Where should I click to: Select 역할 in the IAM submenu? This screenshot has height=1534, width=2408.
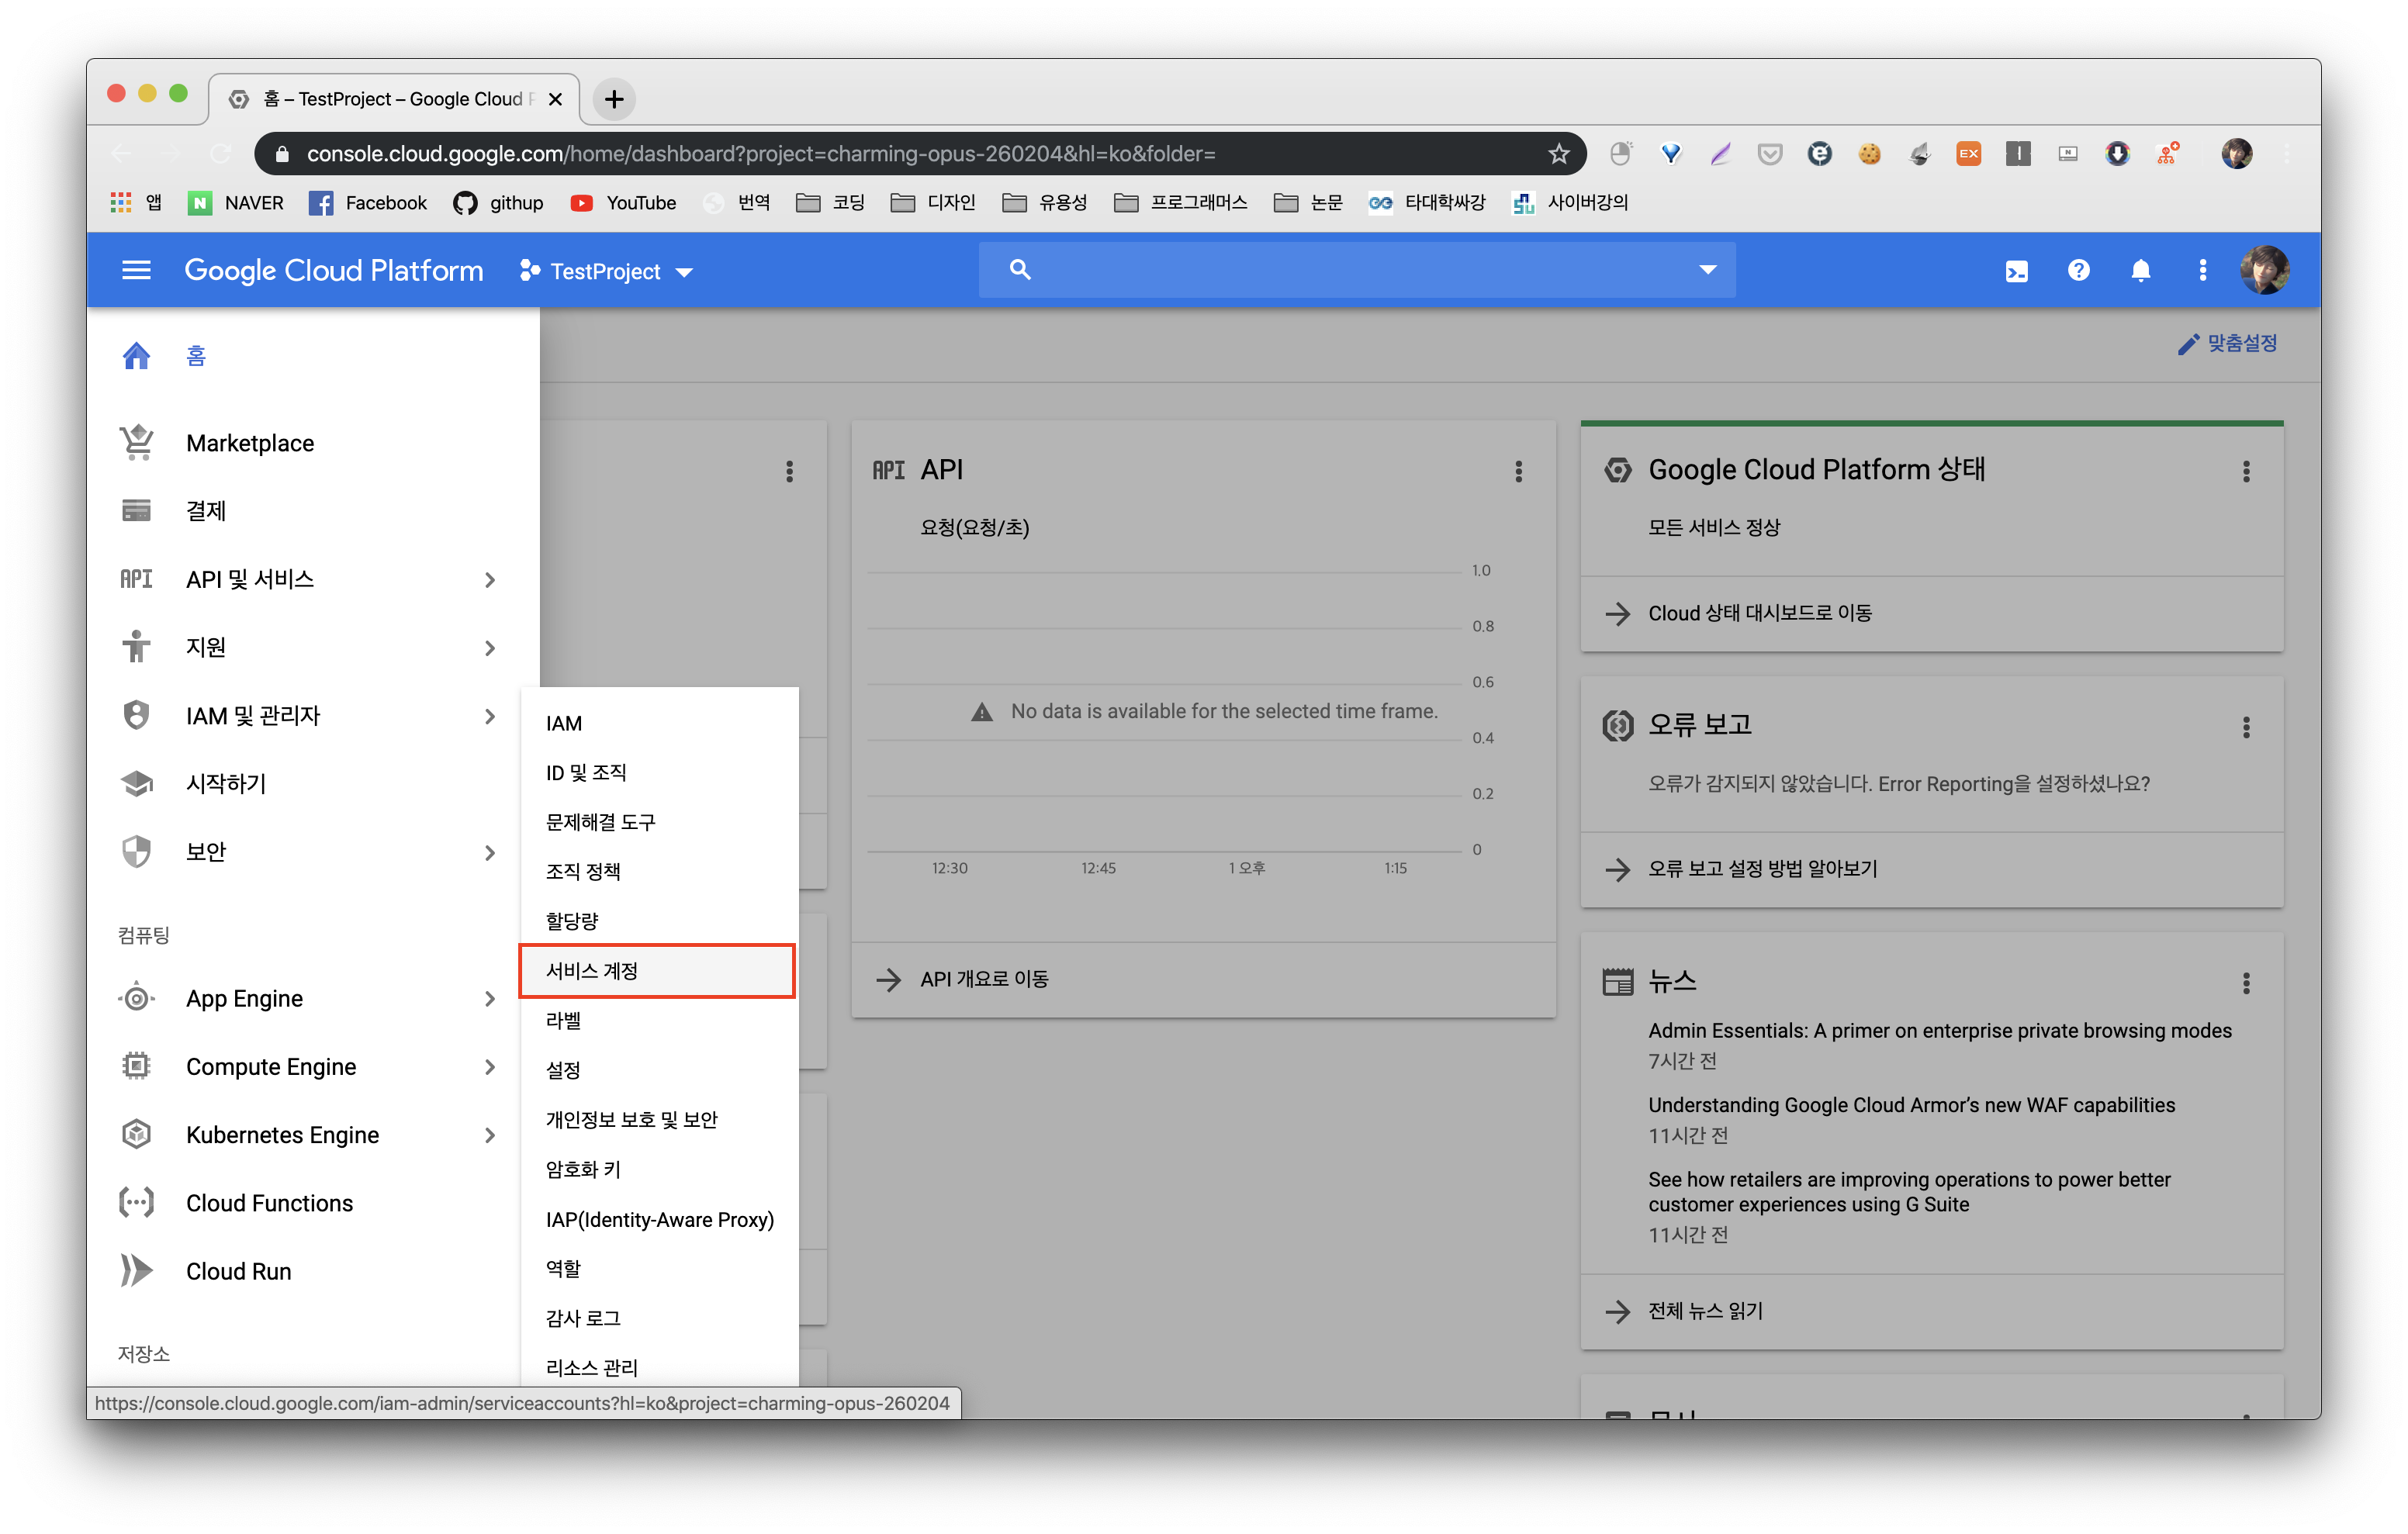pyautogui.click(x=563, y=1268)
